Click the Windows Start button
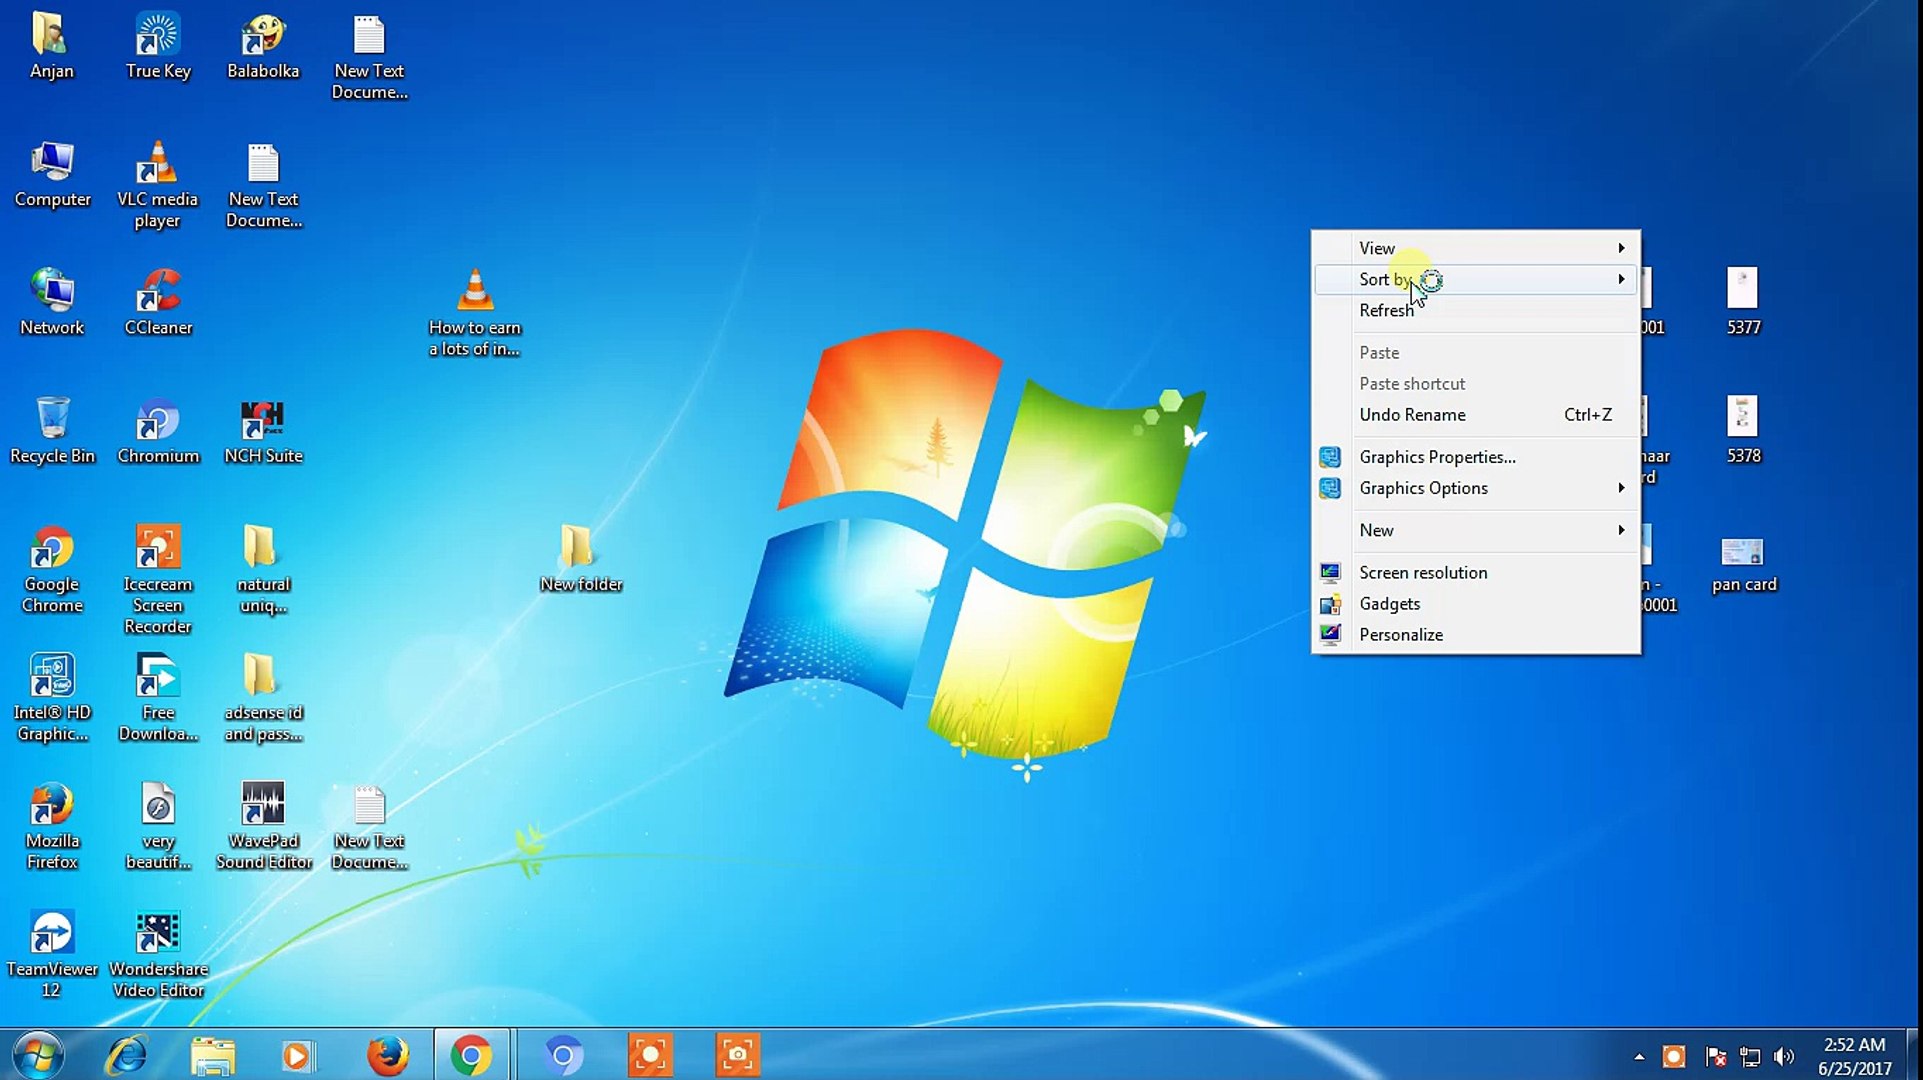This screenshot has height=1080, width=1923. coord(38,1055)
